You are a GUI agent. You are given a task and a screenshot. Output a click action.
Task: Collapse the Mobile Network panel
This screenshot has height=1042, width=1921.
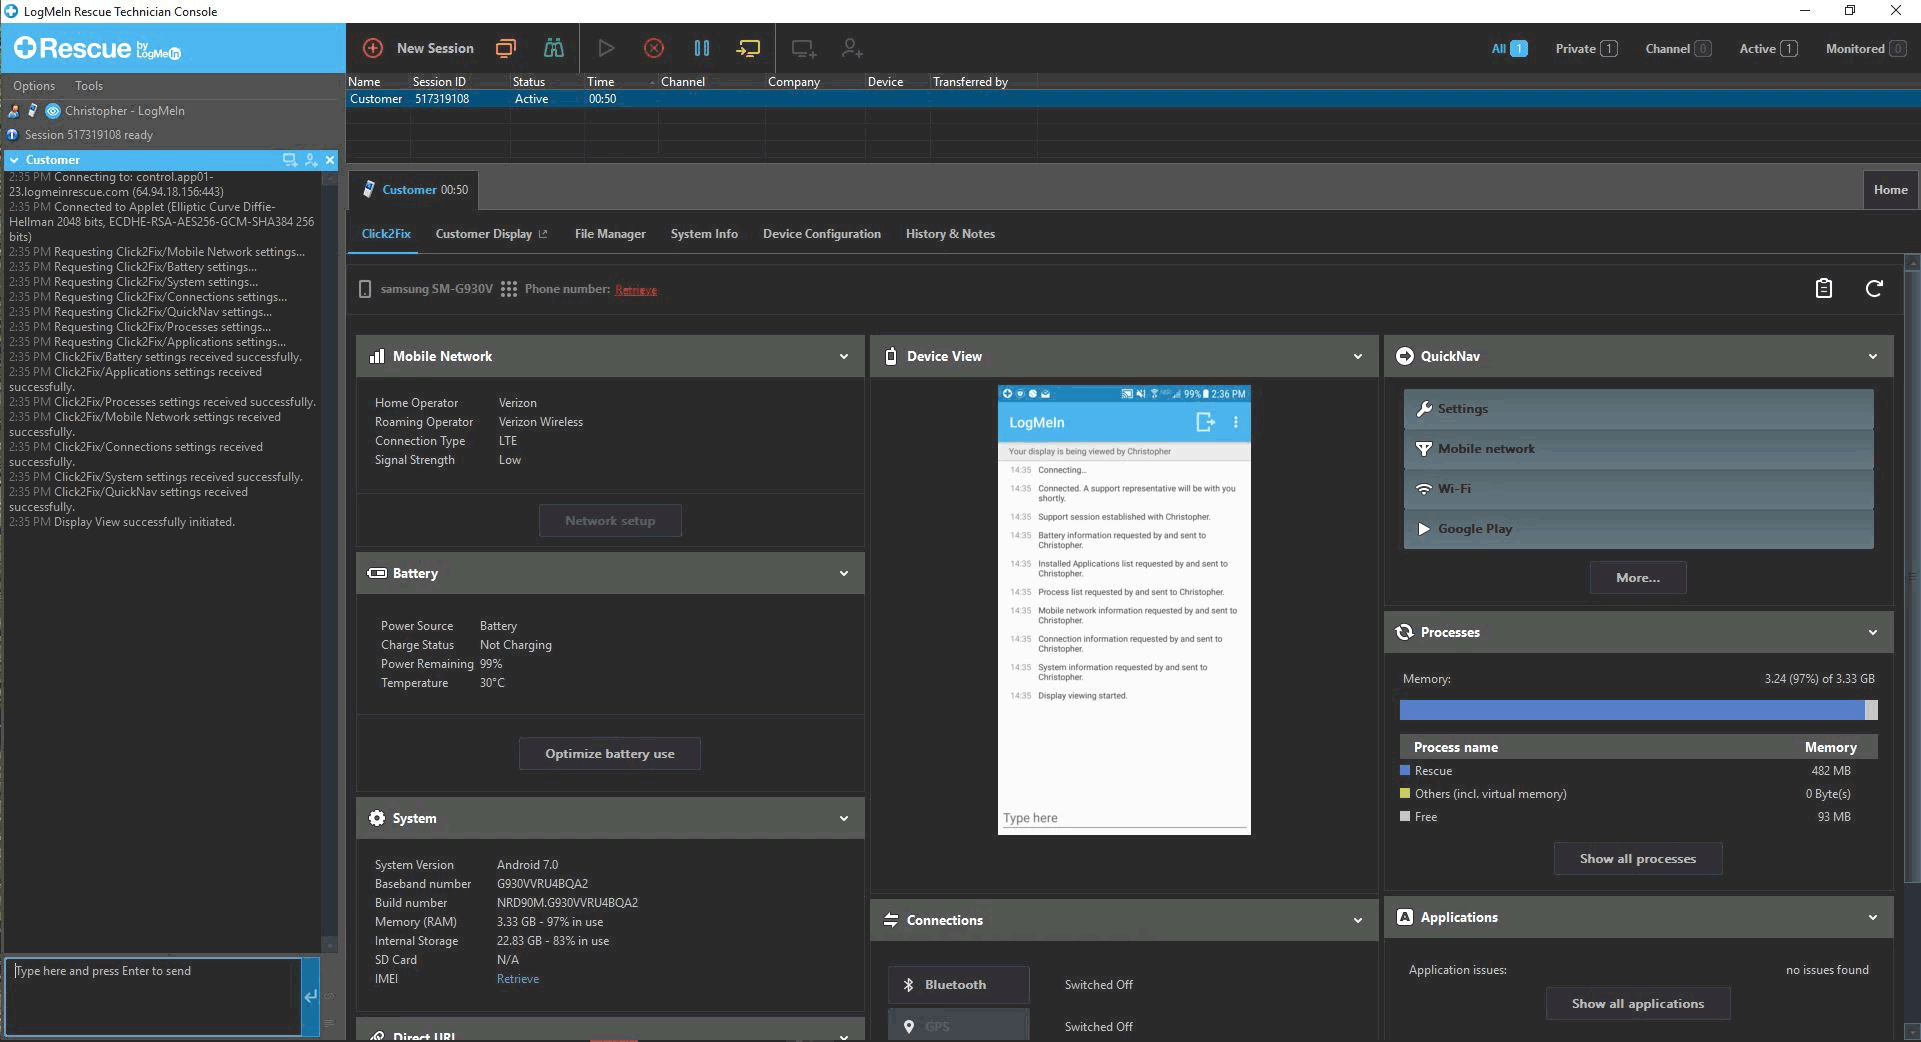pyautogui.click(x=844, y=357)
